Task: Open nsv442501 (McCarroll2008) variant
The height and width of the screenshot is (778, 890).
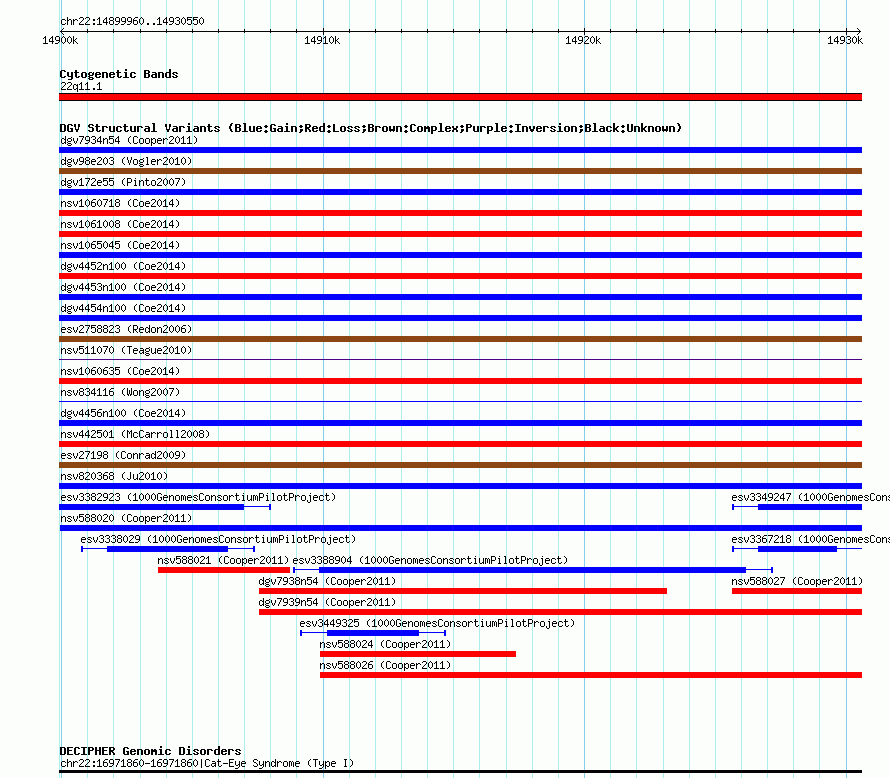Action: [x=135, y=435]
